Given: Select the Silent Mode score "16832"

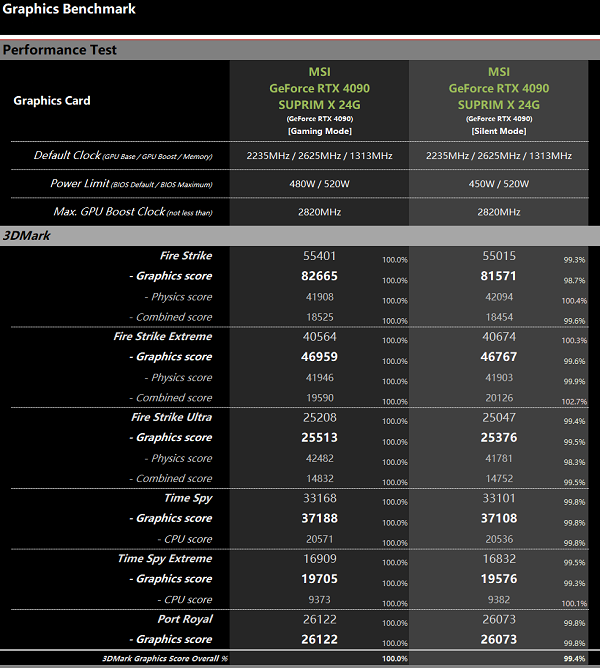Looking at the screenshot, I should (x=499, y=559).
